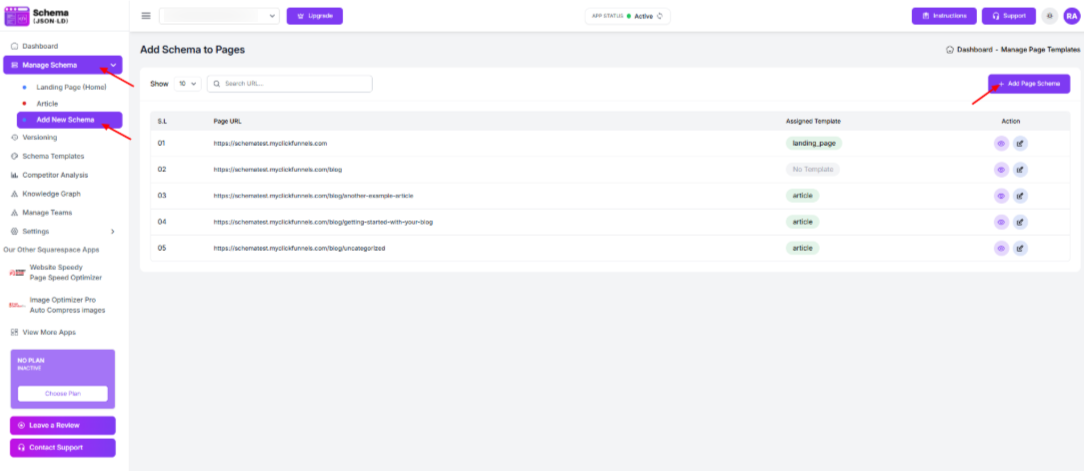Viewport: 1084px width, 471px height.
Task: Click the hamburger menu icon in header
Action: pyautogui.click(x=146, y=16)
